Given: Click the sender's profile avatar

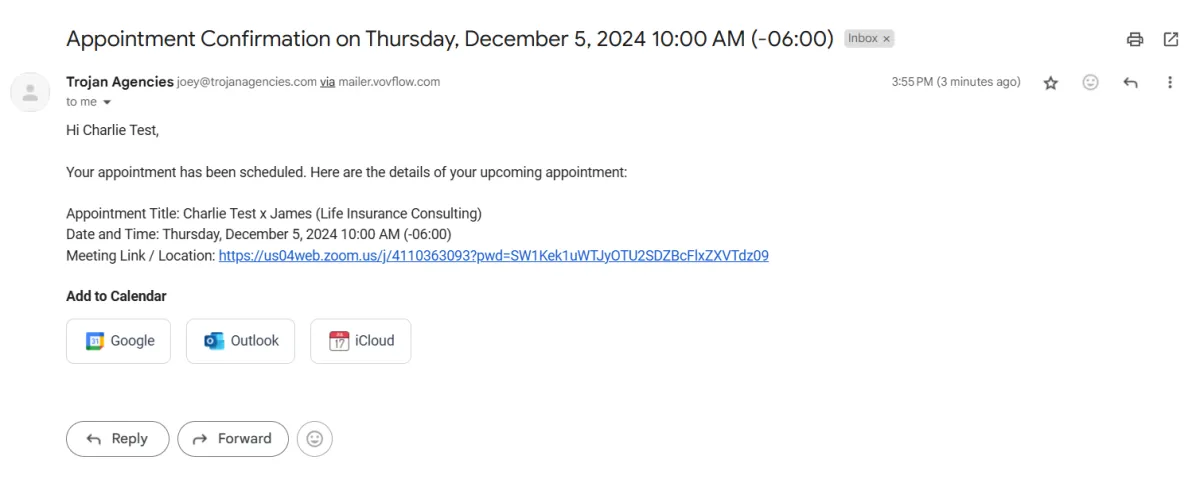Looking at the screenshot, I should [x=30, y=92].
